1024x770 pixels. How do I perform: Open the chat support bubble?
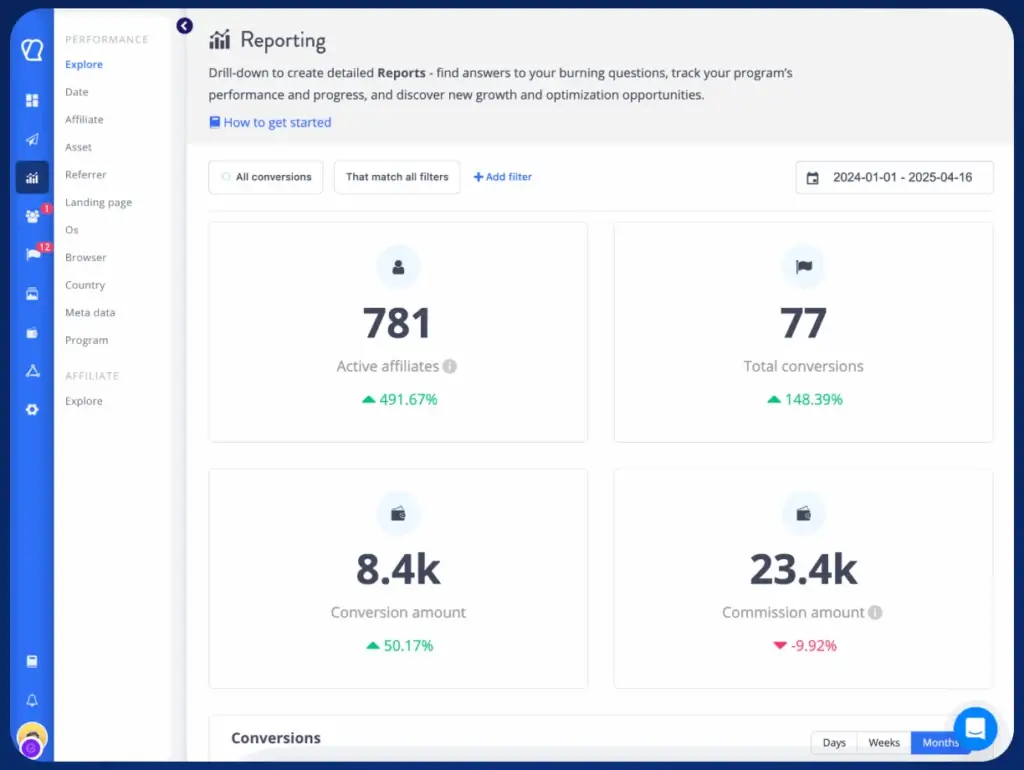pyautogui.click(x=975, y=729)
